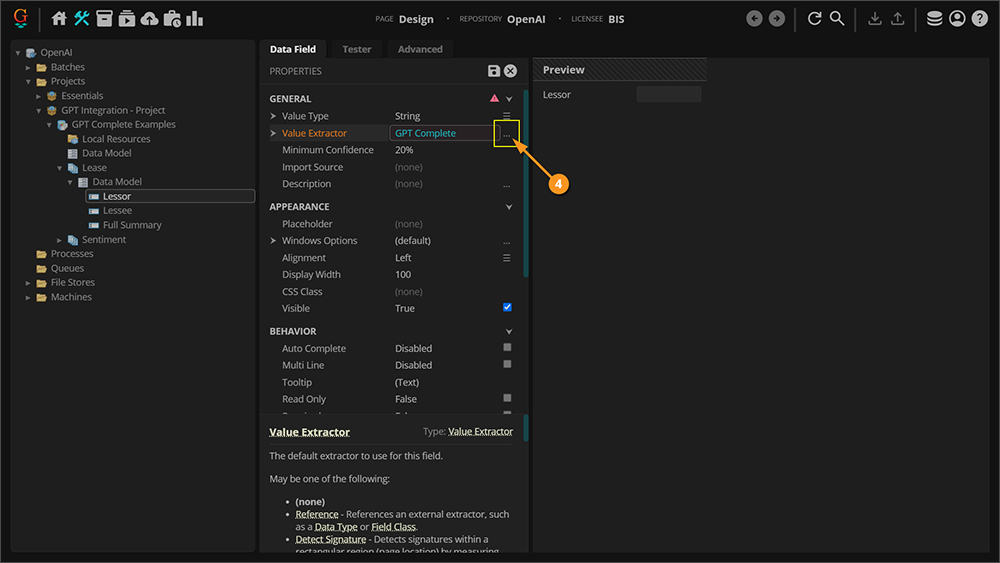Save properties with the floppy disk icon

coord(494,71)
